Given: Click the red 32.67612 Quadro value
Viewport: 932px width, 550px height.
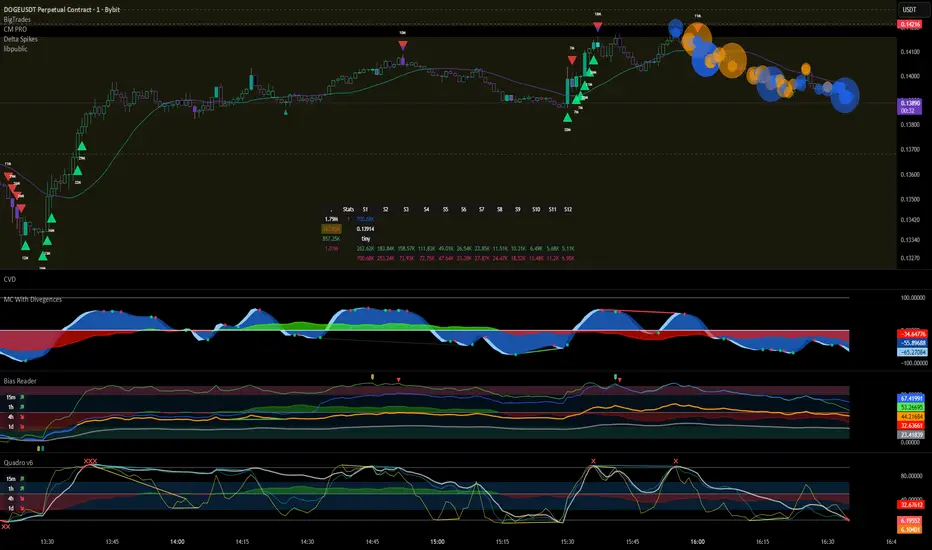Looking at the screenshot, I should pyautogui.click(x=911, y=505).
